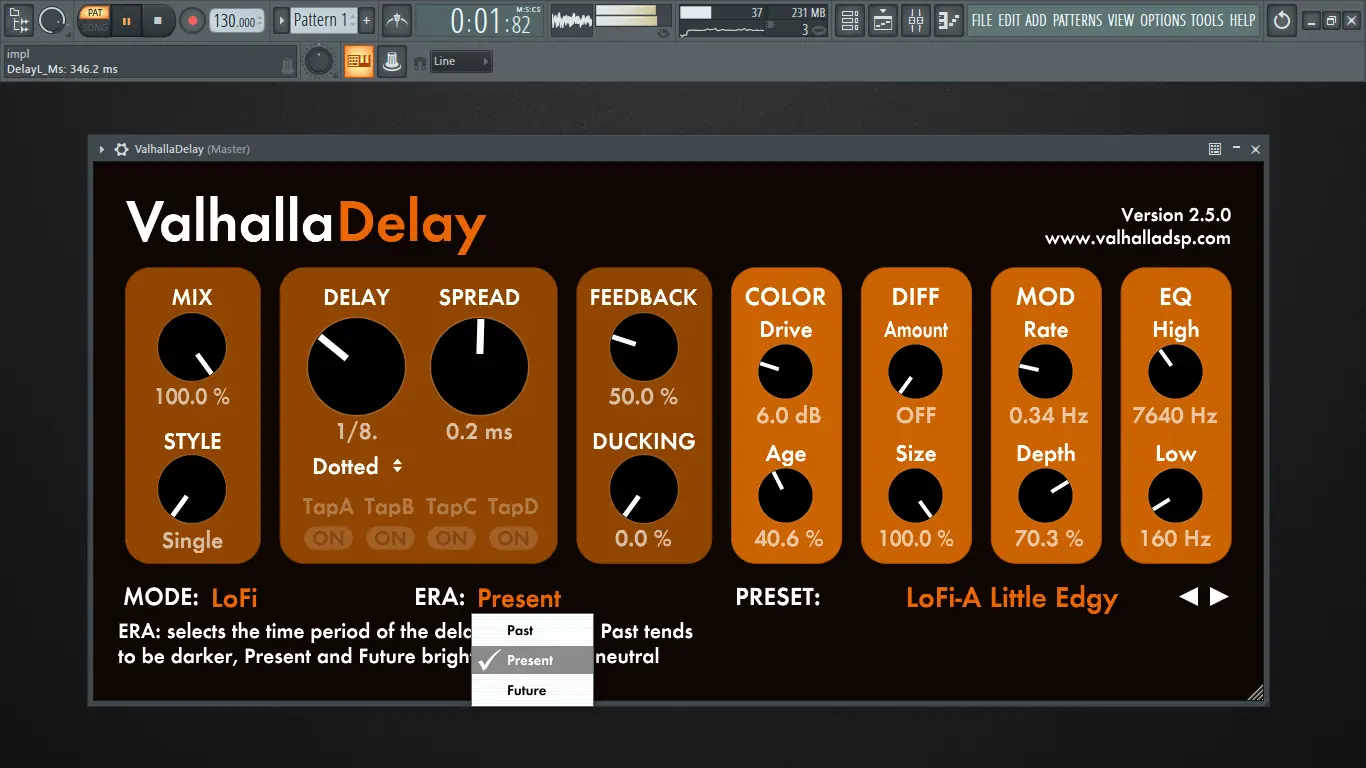Screen dimensions: 1366x768
Task: Pause playback with the pause button
Action: [x=126, y=20]
